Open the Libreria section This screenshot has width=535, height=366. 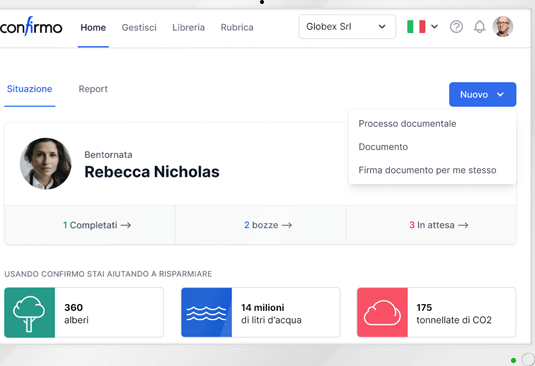(x=188, y=27)
